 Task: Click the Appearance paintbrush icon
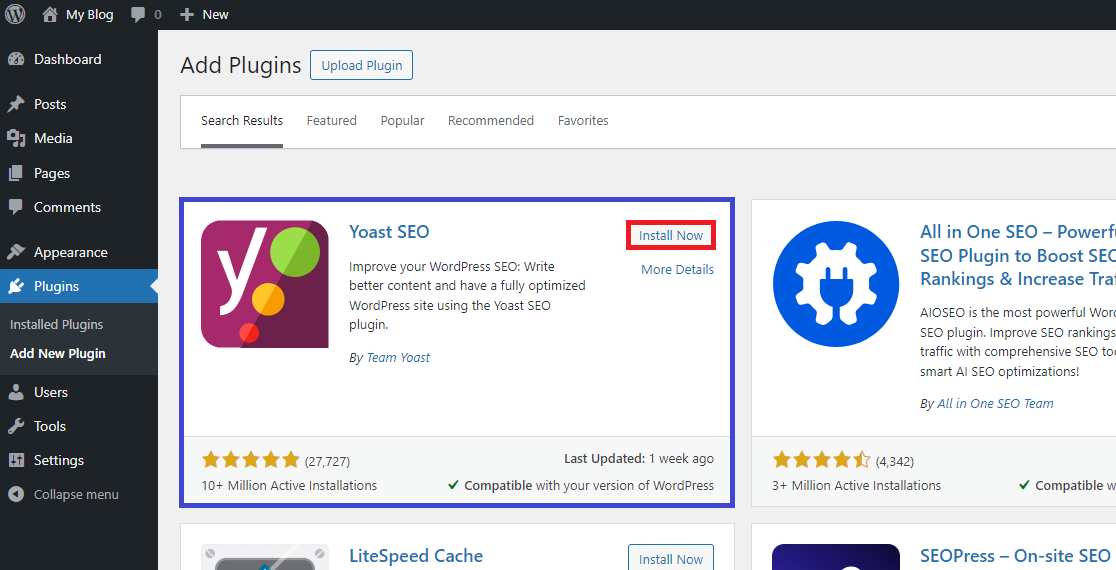click(x=16, y=252)
